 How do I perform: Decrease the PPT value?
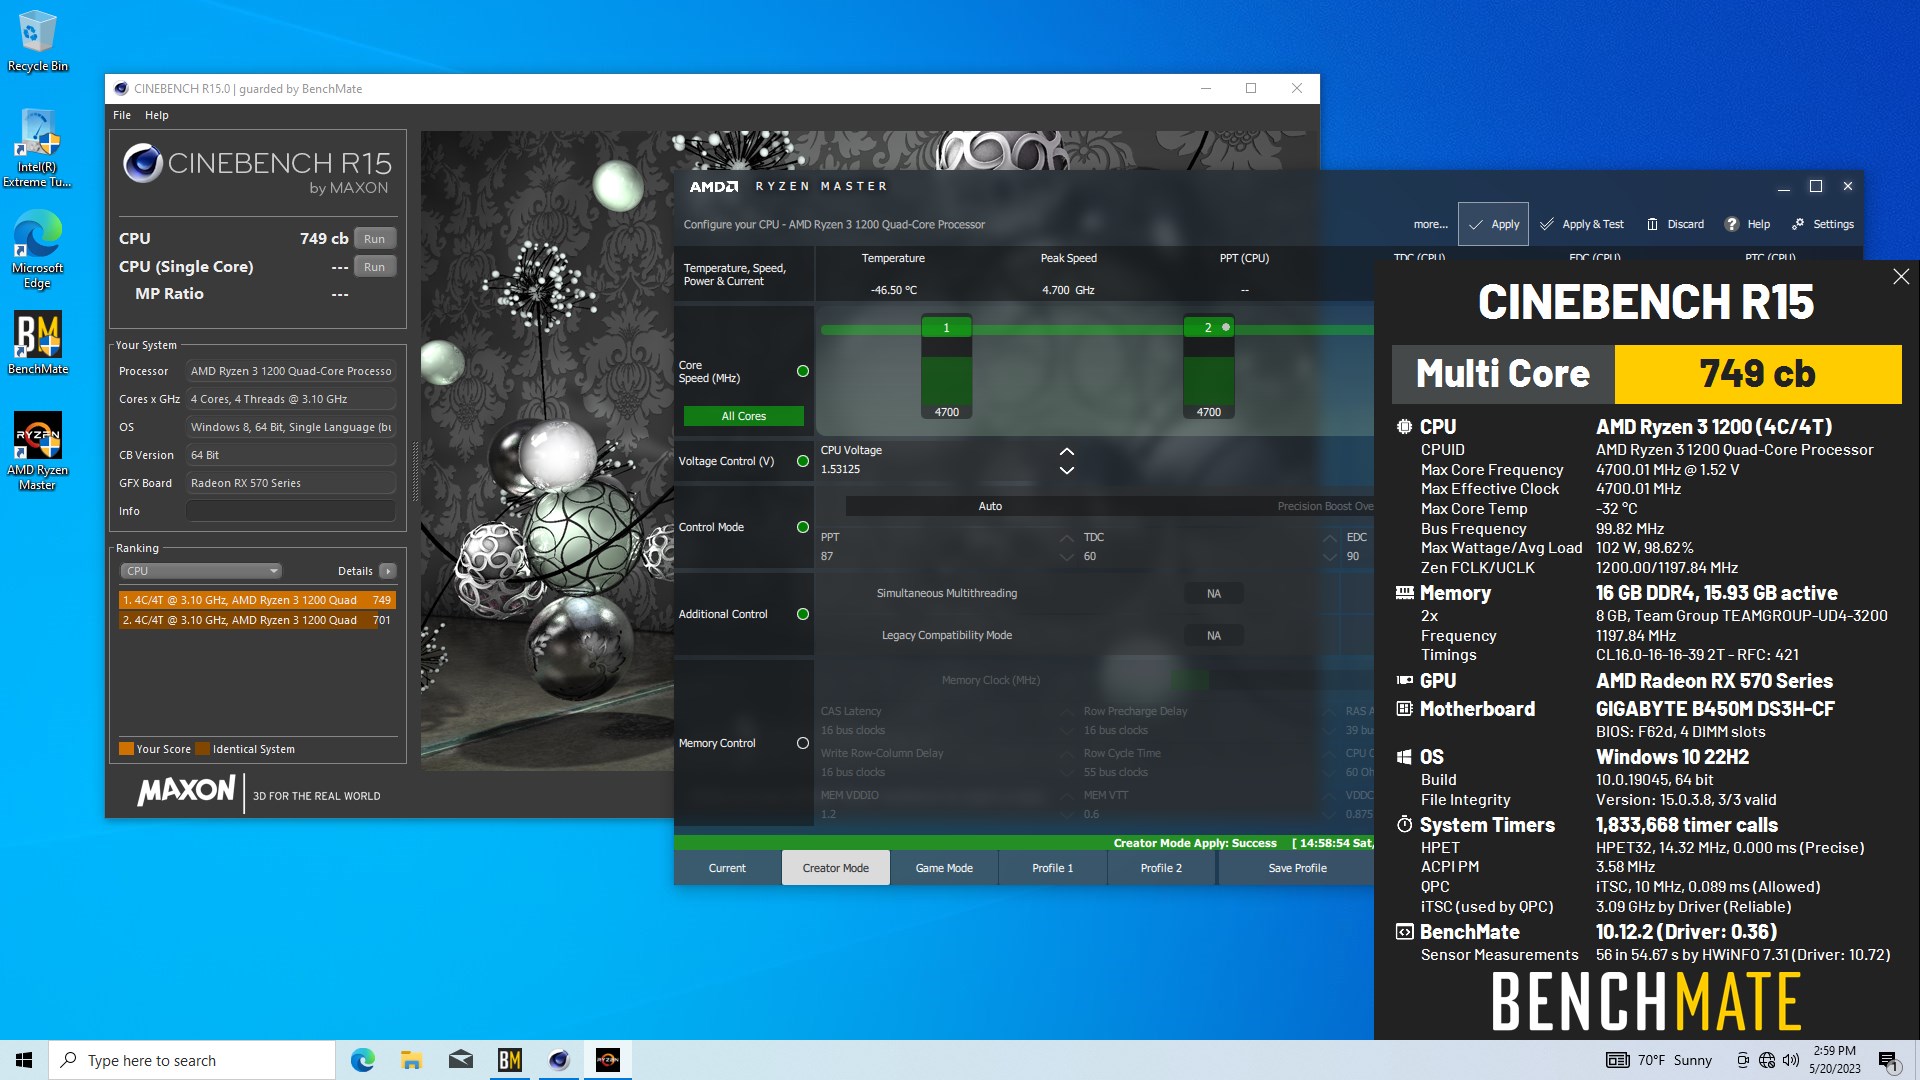(1067, 557)
